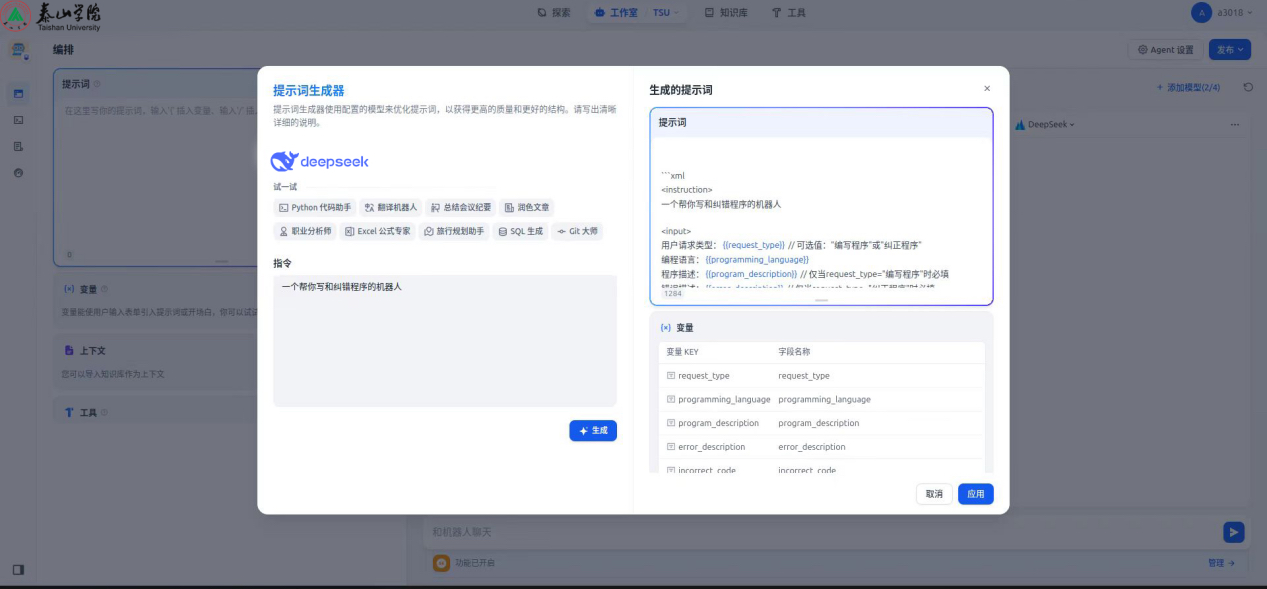The image size is (1267, 589).
Task: Select the 编排 orchestrate icon in left sidebar
Action: point(19,94)
